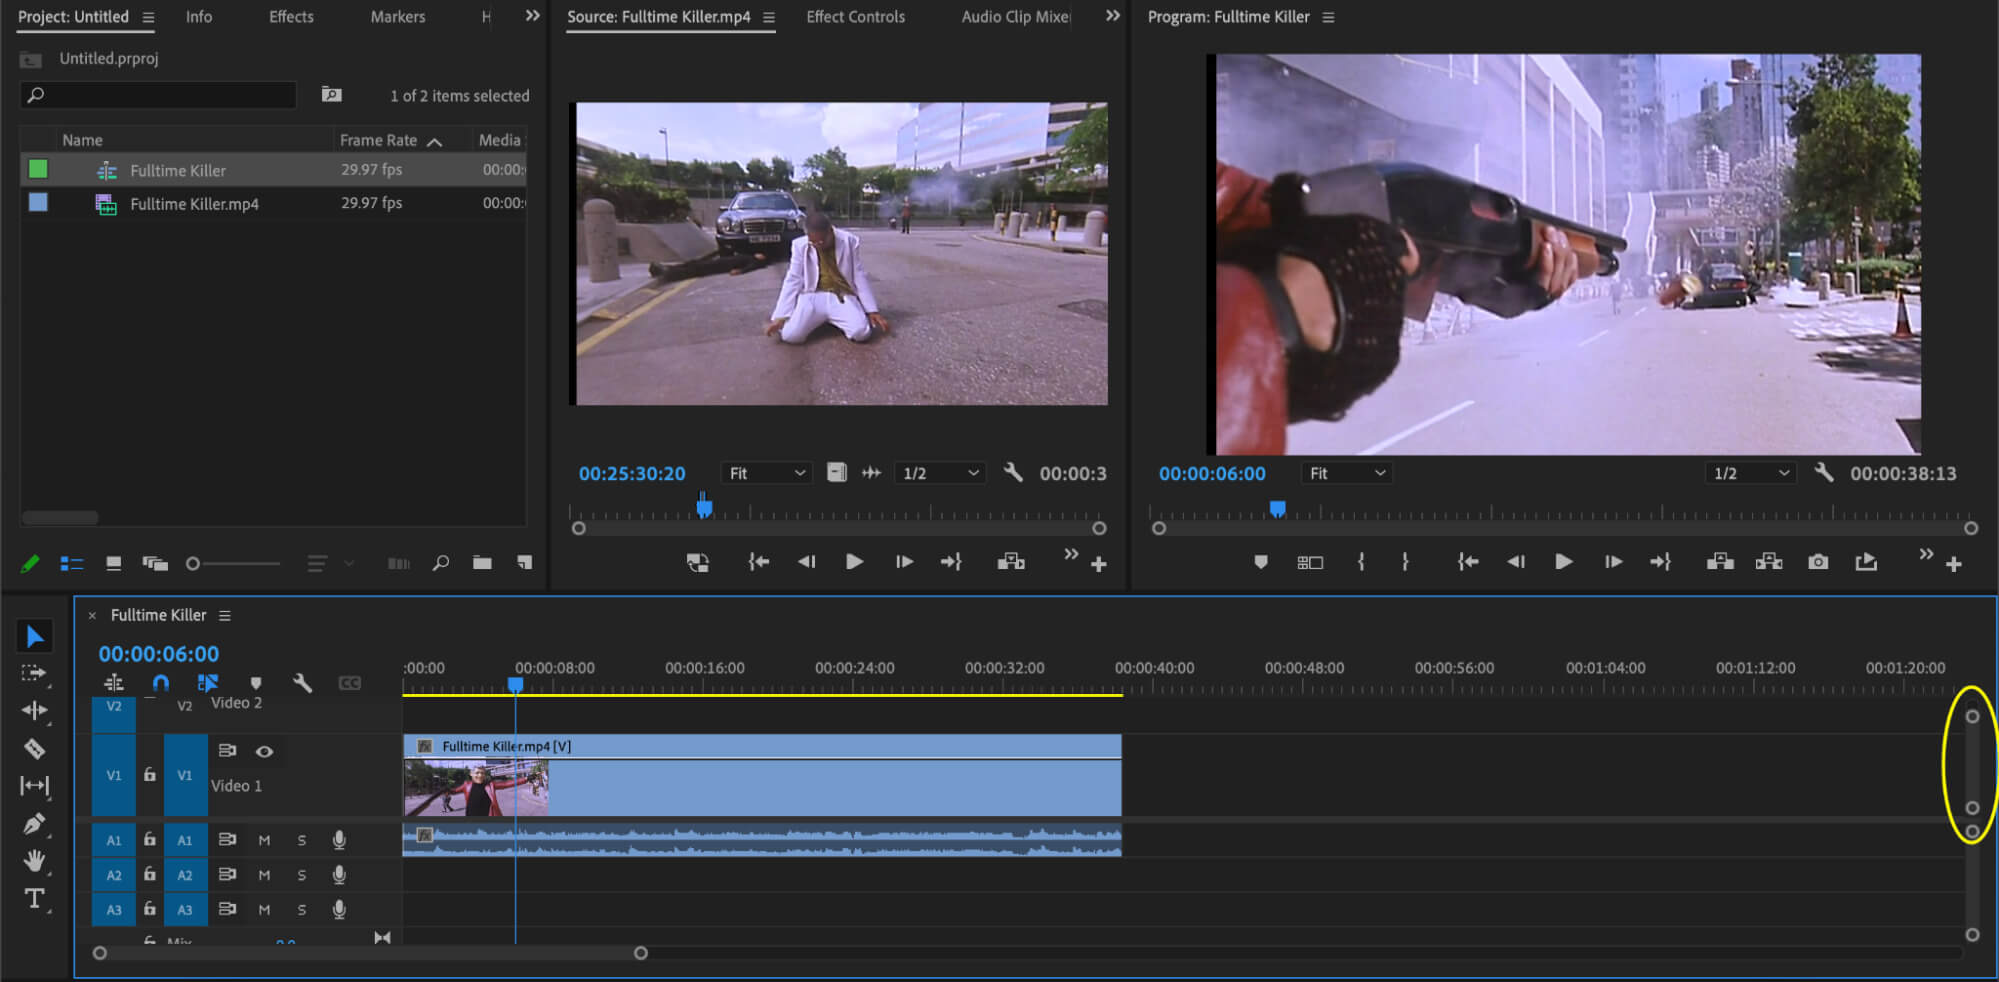Toggle Snap magnet in timeline
The width and height of the screenshot is (1999, 982).
161,683
